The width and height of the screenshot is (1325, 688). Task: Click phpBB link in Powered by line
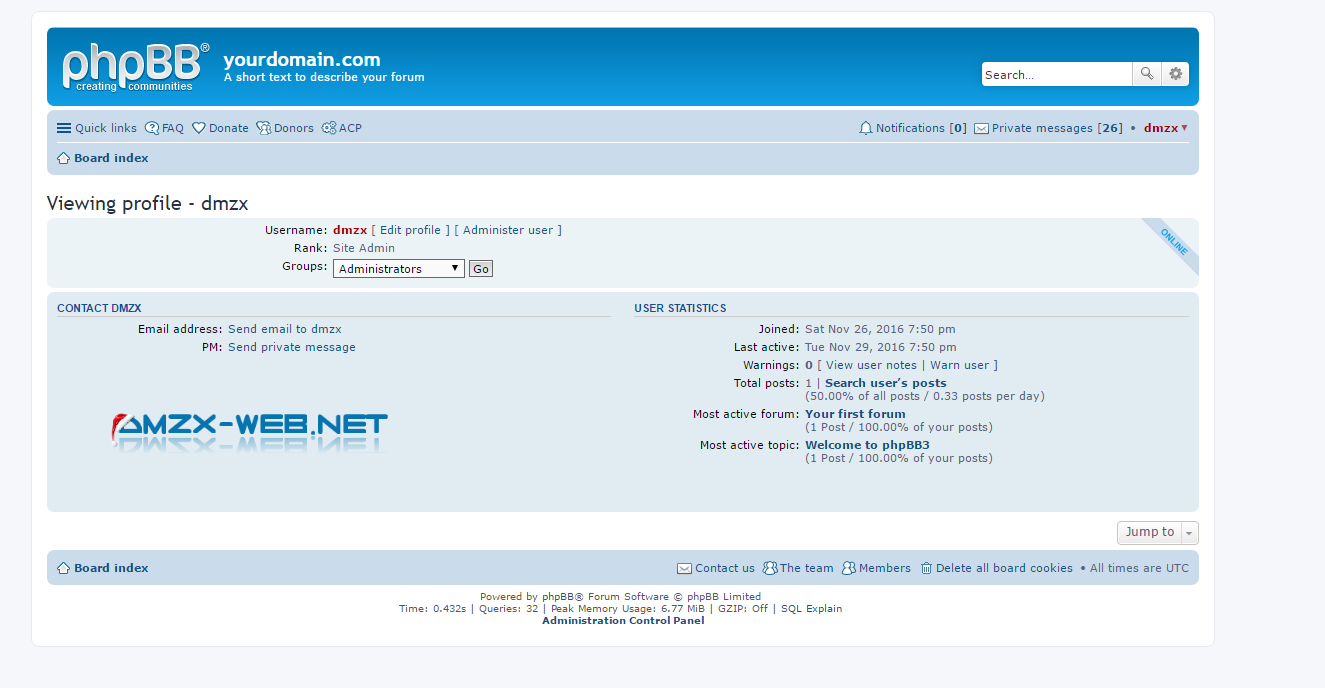point(563,597)
